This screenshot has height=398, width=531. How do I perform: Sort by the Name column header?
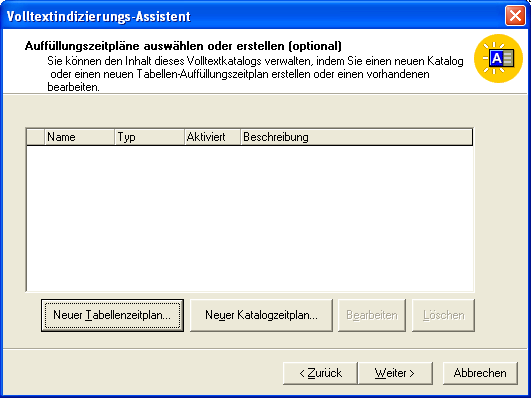[x=79, y=137]
